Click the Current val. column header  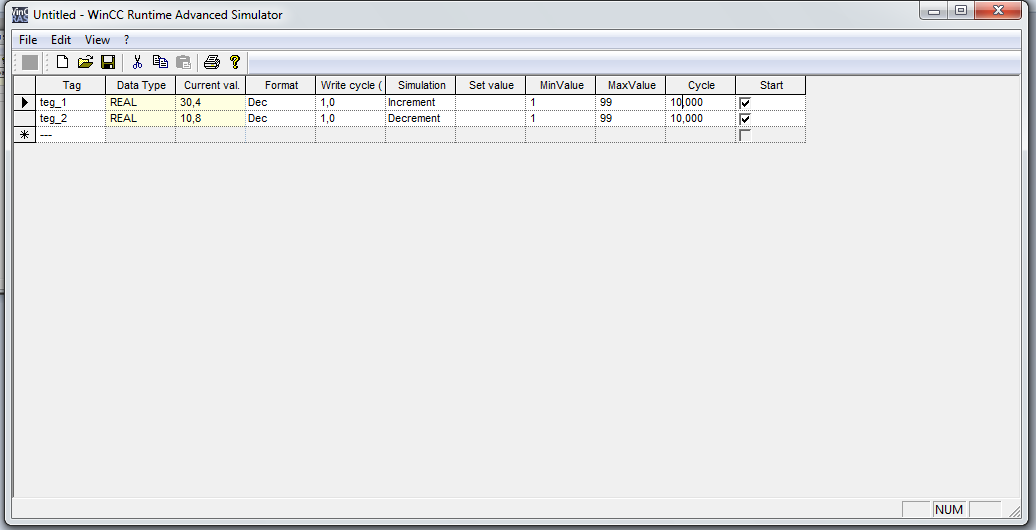[211, 85]
